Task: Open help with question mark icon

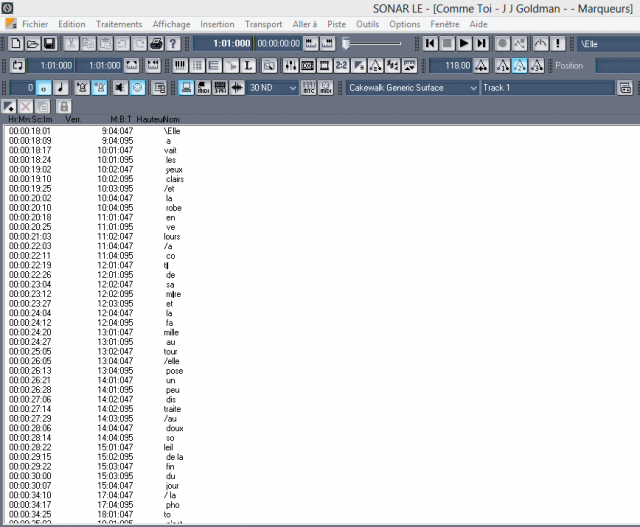Action: 173,43
